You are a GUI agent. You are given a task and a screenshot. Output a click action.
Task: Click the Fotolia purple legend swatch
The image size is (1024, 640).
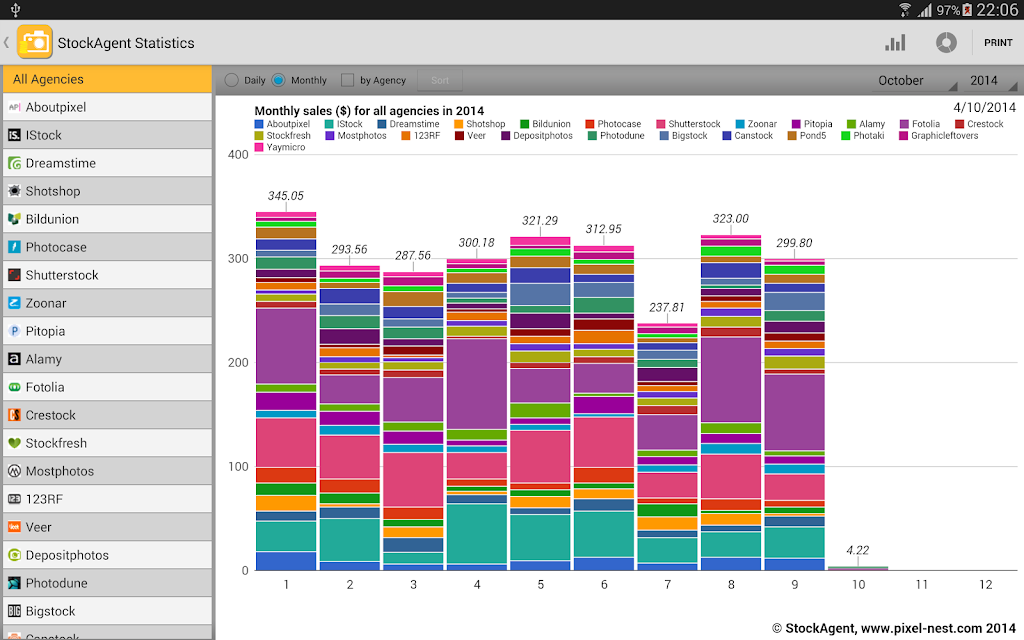pyautogui.click(x=904, y=124)
